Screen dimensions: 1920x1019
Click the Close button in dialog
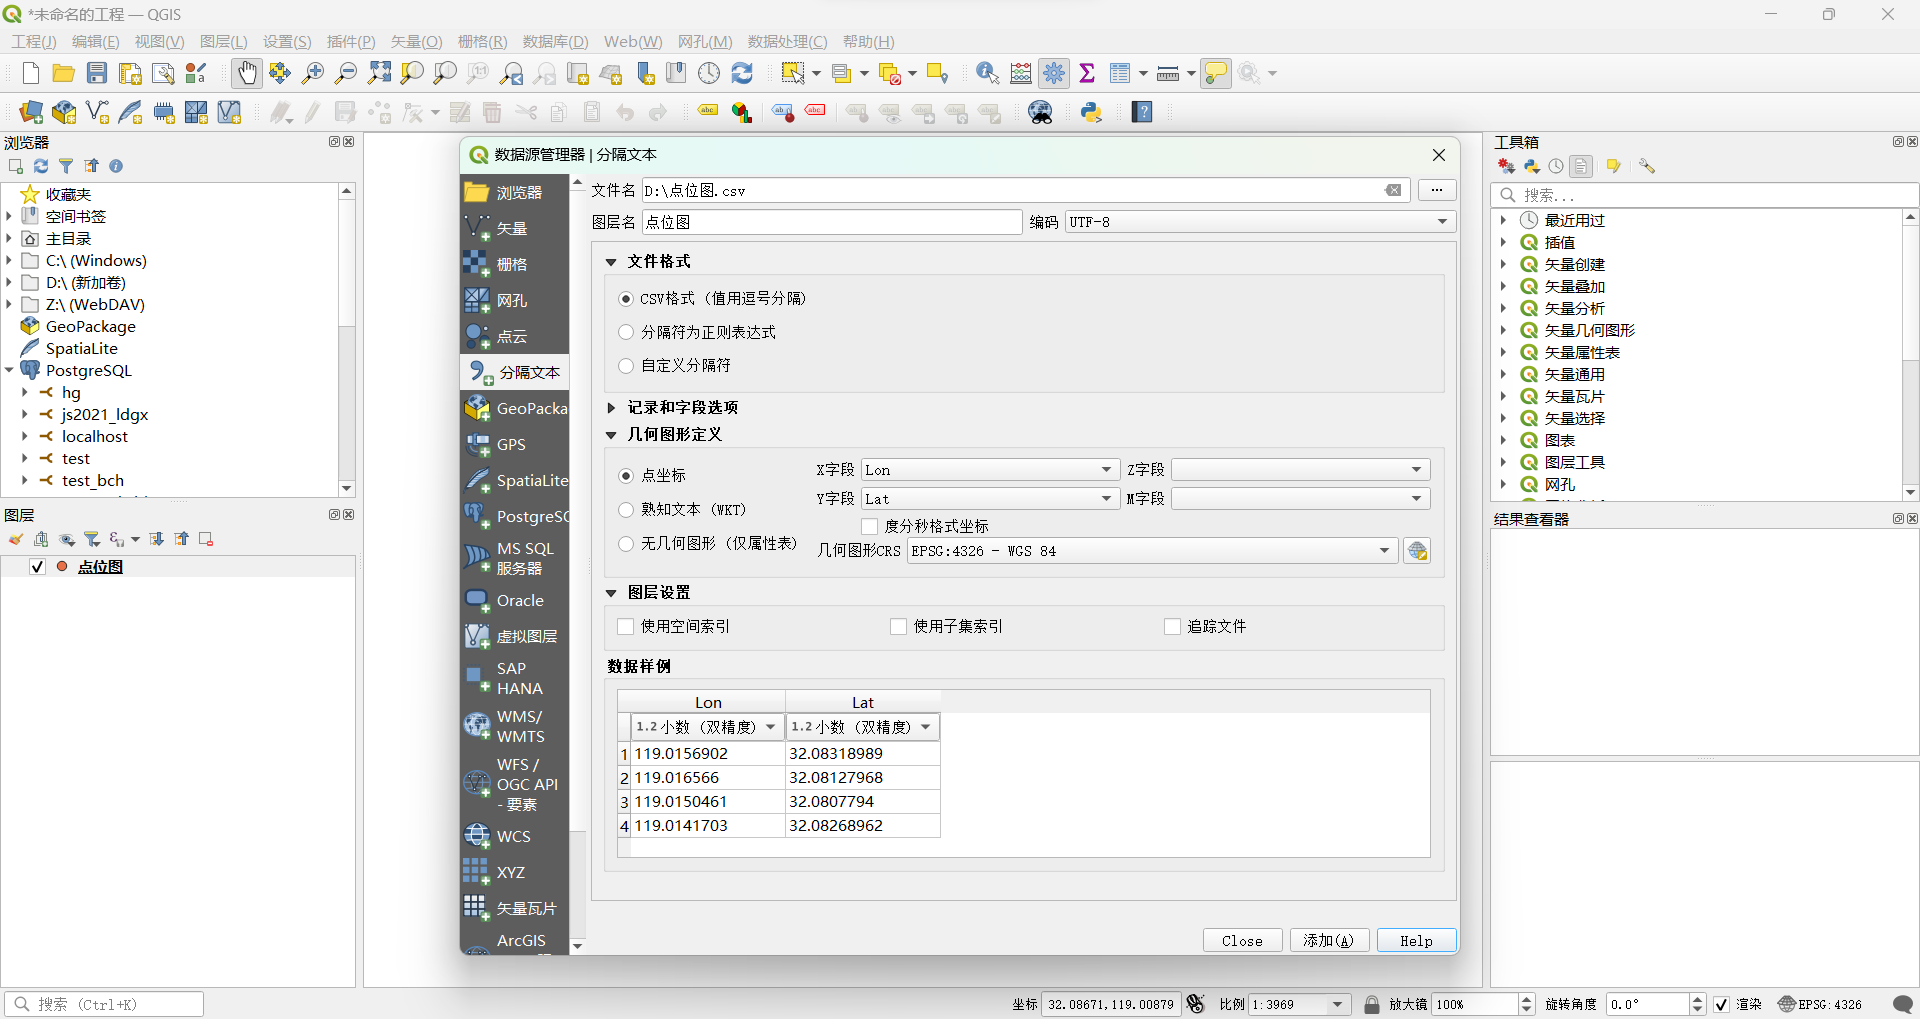[x=1242, y=941]
